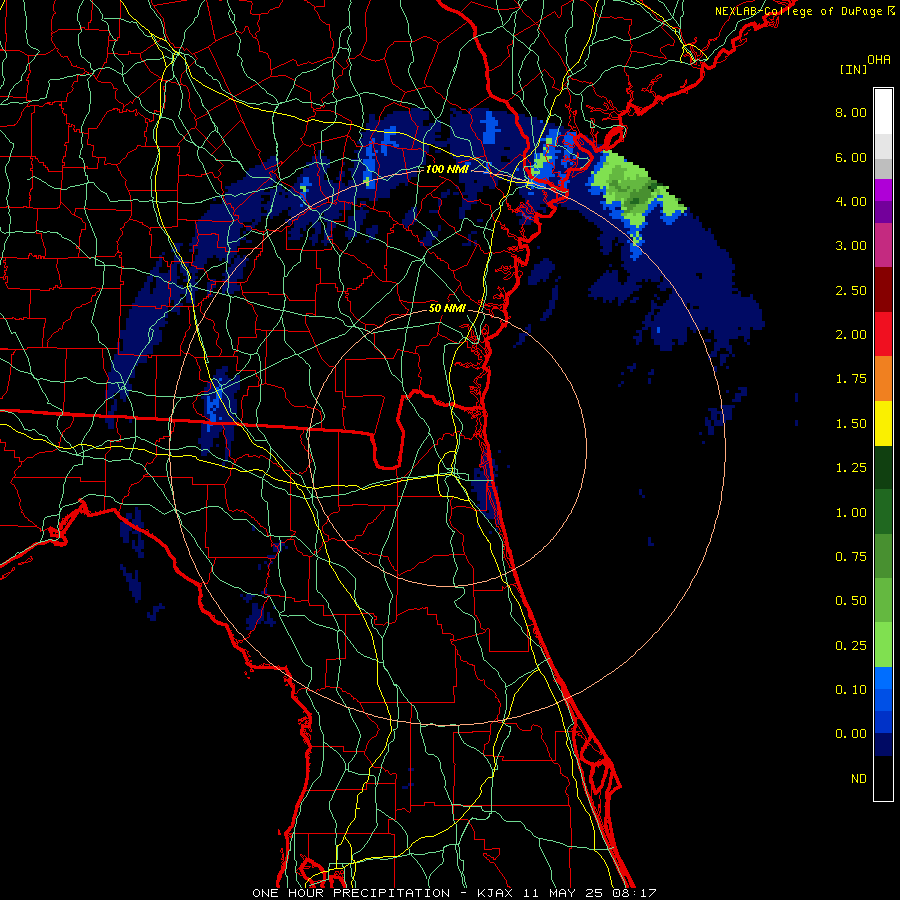The width and height of the screenshot is (900, 900).
Task: Click the [IN] units label
Action: (x=853, y=69)
